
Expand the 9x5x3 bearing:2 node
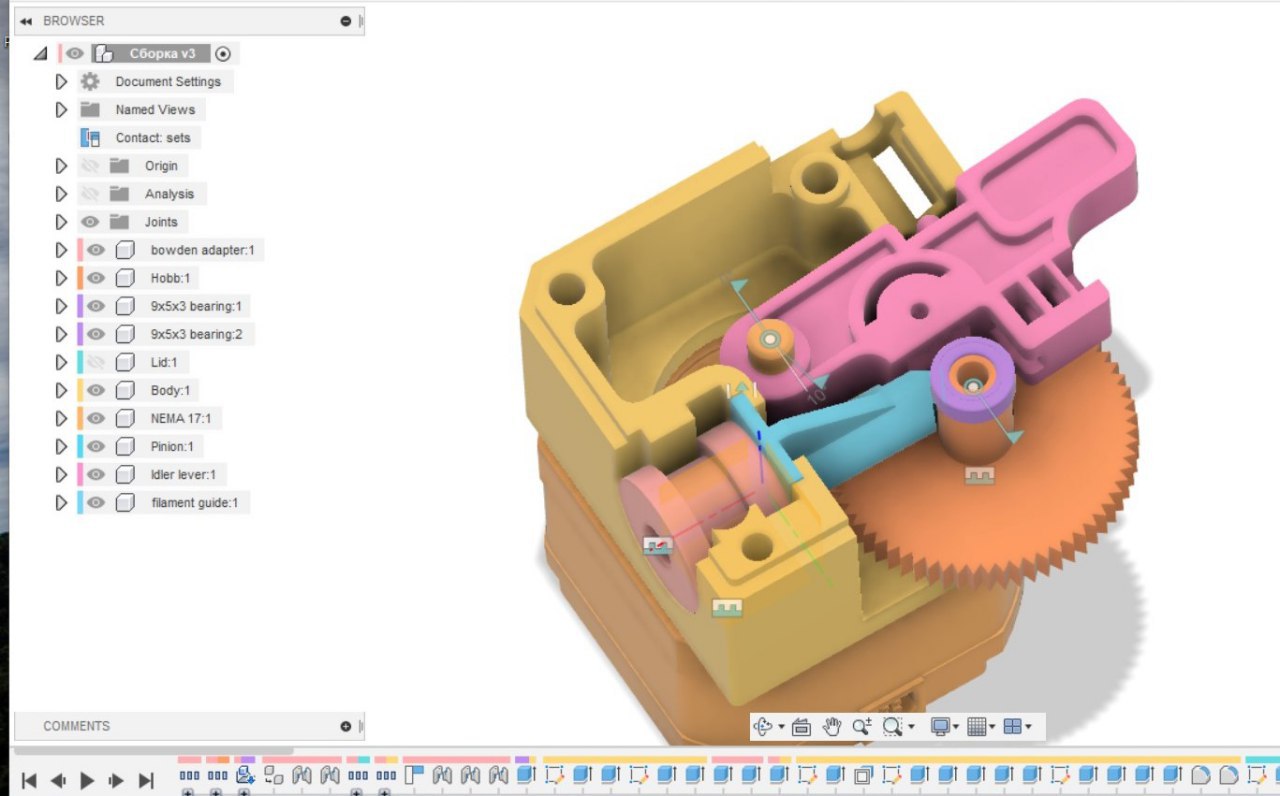coord(61,334)
